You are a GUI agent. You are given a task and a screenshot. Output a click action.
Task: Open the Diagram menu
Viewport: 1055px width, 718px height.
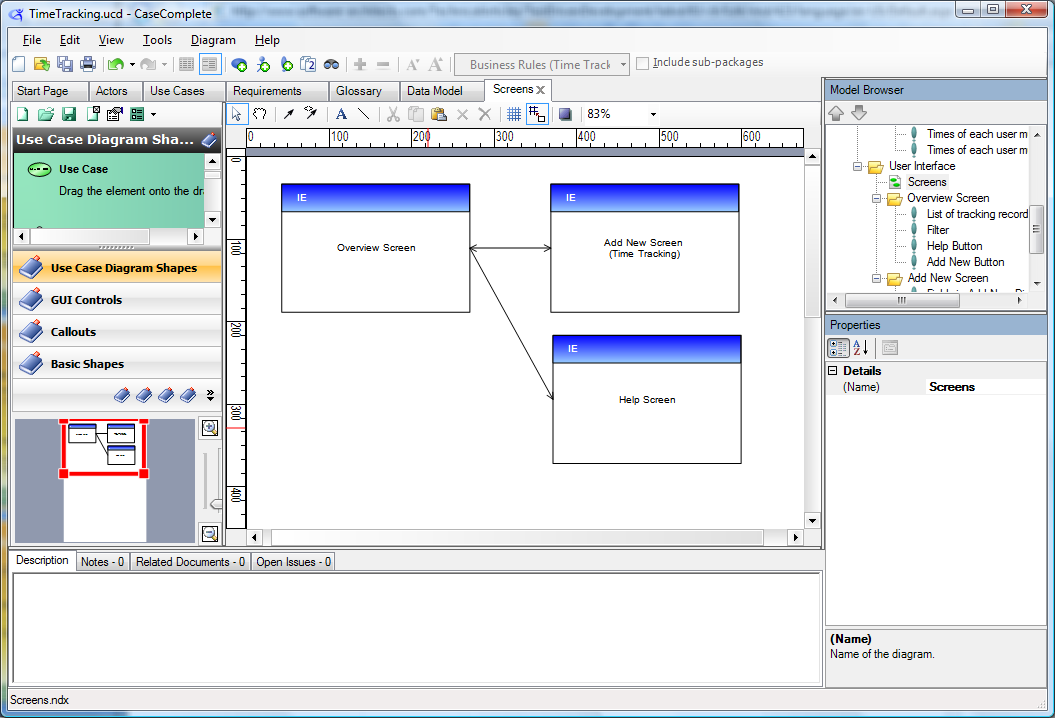pos(213,40)
